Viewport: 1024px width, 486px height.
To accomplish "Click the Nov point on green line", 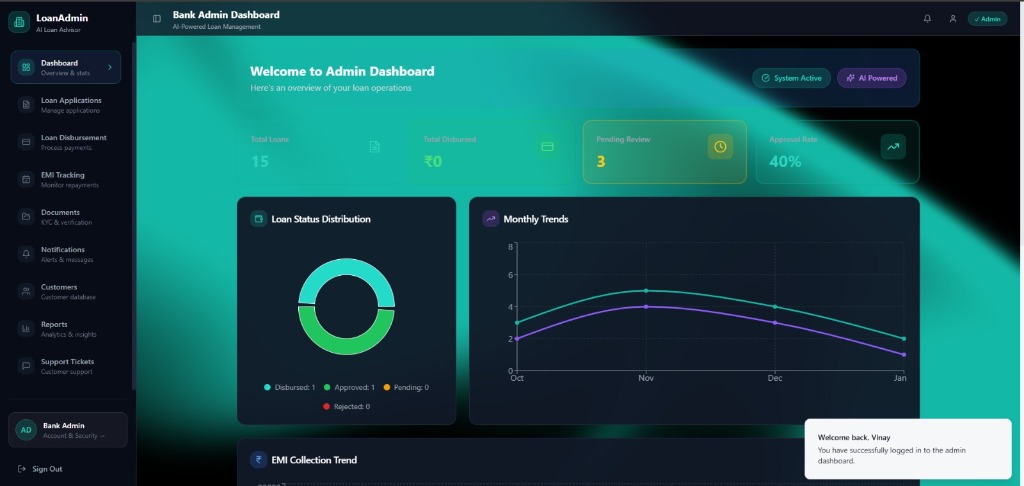I will click(x=646, y=291).
